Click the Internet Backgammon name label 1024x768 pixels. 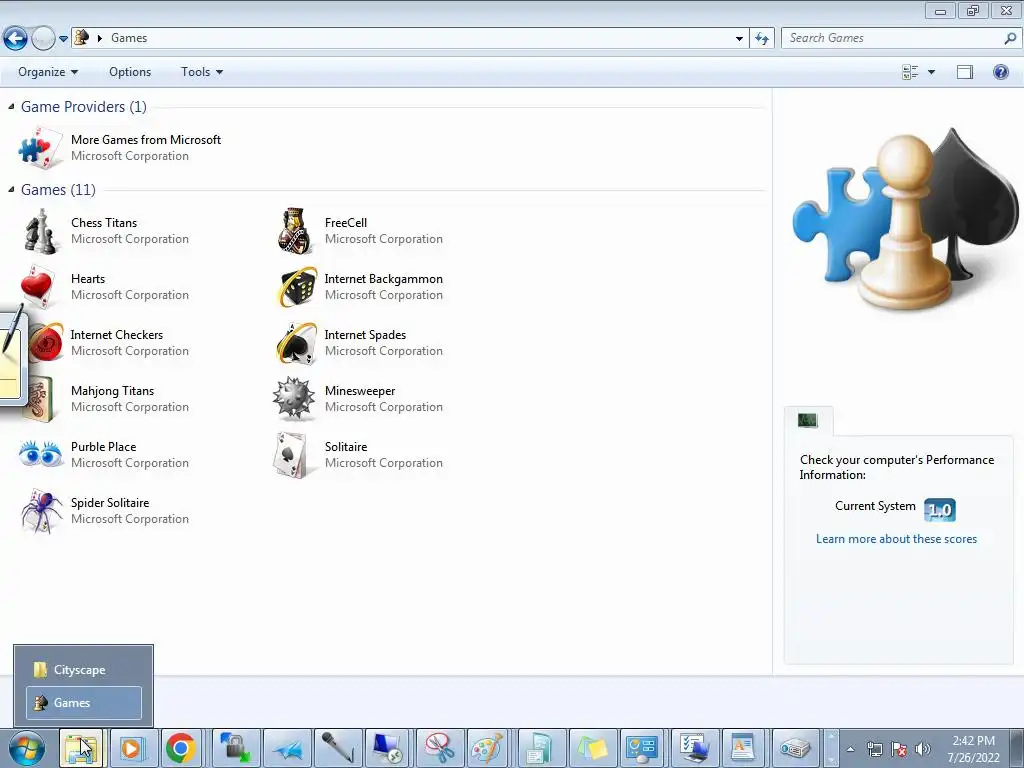[x=383, y=279]
